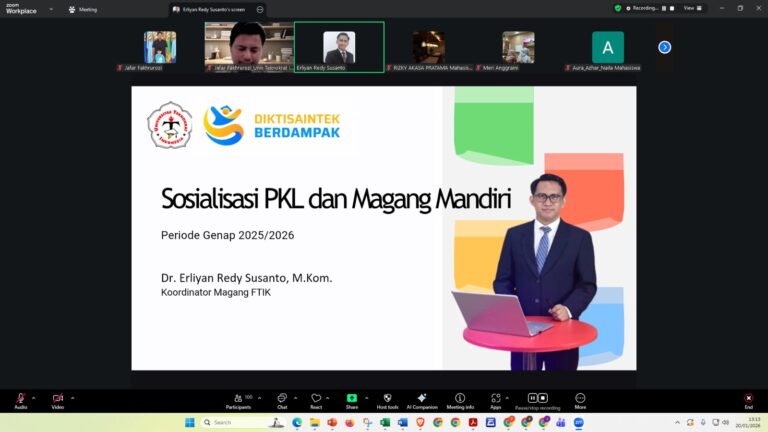Viewport: 768px width, 432px height.
Task: Open File Explorer from taskbar
Action: 314,422
